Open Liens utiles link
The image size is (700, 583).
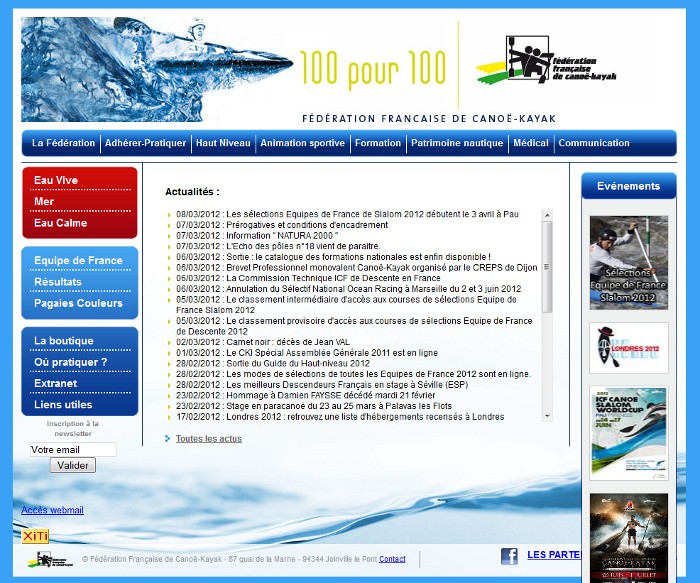[x=63, y=405]
